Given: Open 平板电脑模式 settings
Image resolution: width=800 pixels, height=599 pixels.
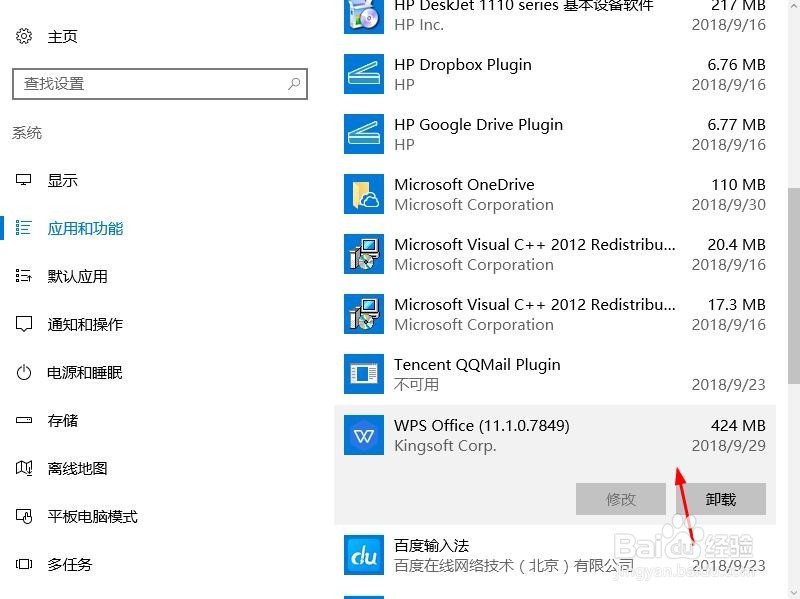Looking at the screenshot, I should click(x=93, y=516).
